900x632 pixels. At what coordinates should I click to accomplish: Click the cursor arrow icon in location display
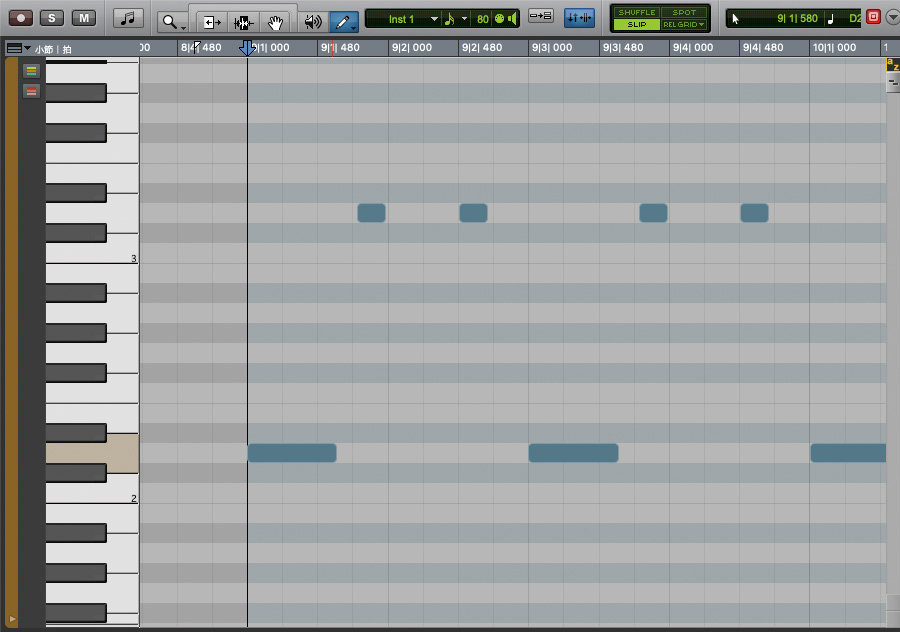(x=735, y=19)
